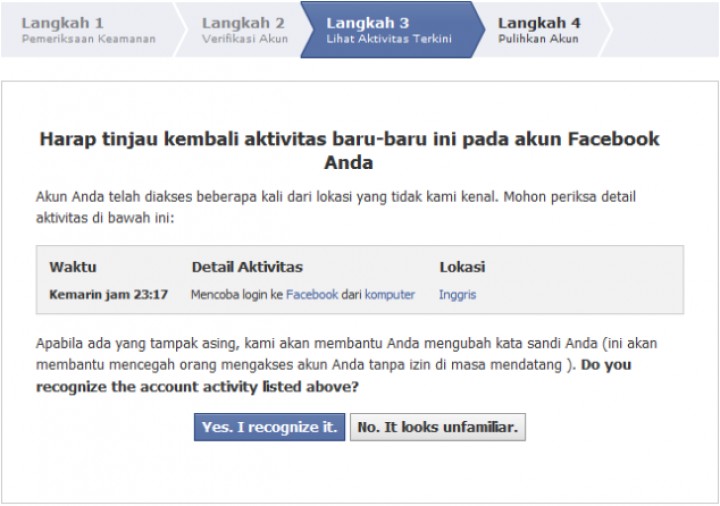
Task: Open the Inggris location link
Action: click(457, 295)
